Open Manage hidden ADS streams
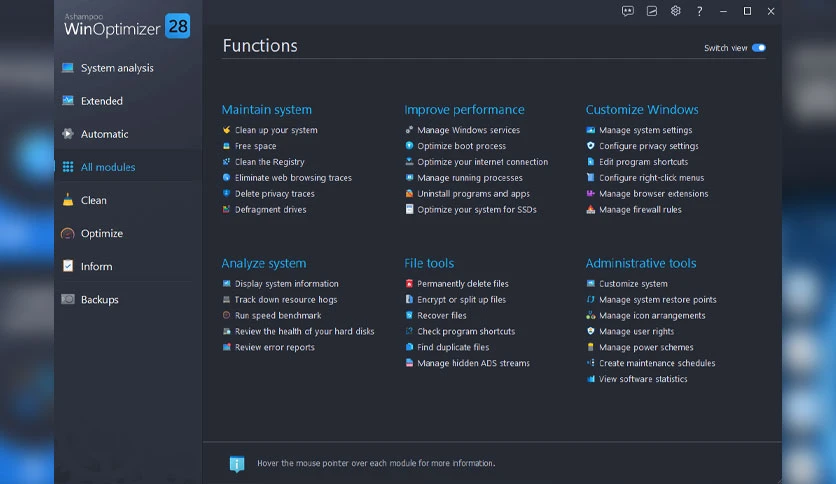Screen dimensions: 836x484 pyautogui.click(x=473, y=363)
